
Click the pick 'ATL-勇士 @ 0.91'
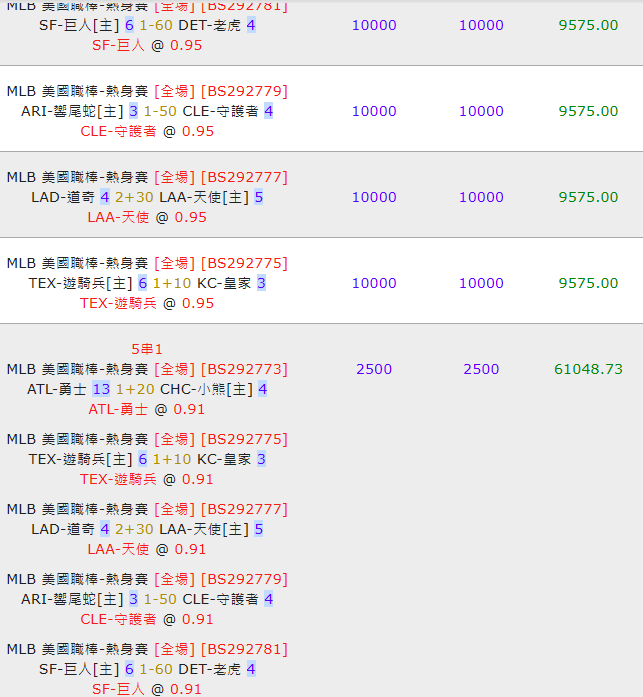point(147,409)
